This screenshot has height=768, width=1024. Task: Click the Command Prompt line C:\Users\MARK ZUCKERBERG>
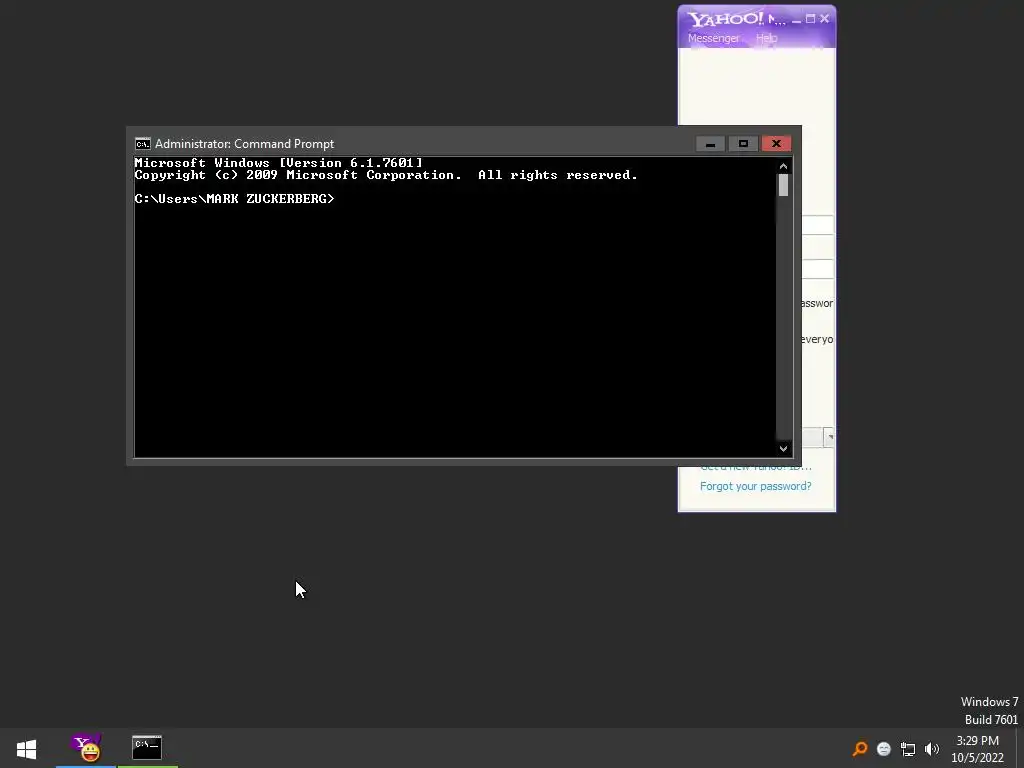point(234,199)
